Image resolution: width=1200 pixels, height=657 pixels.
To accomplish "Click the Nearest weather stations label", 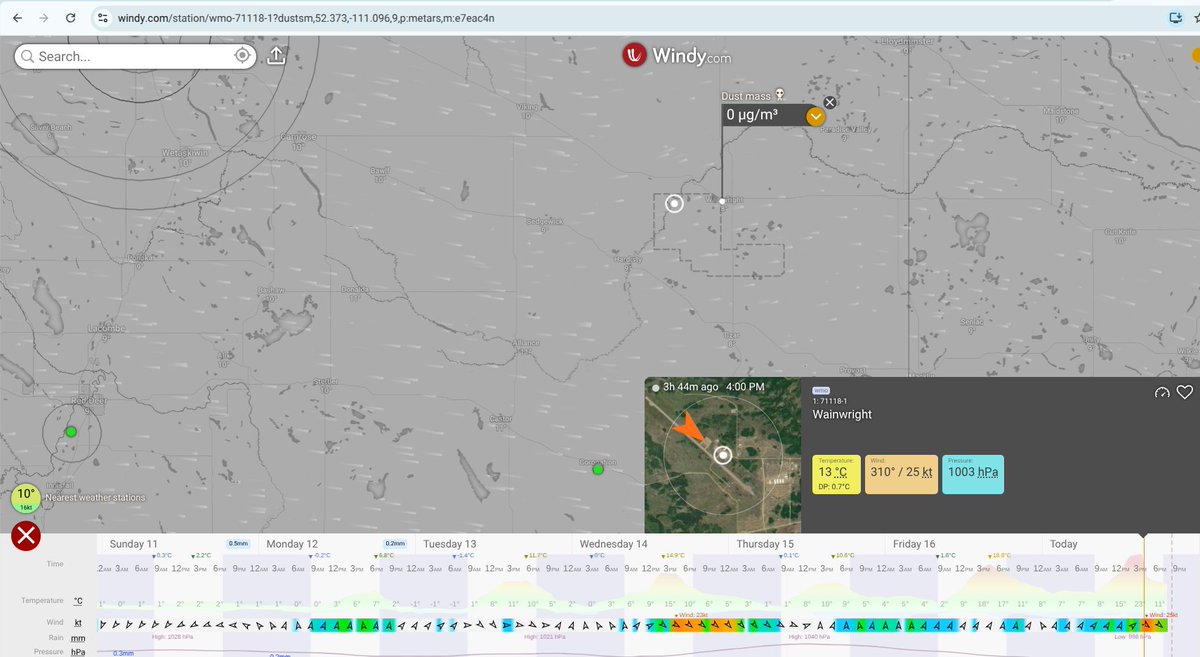I will (x=95, y=498).
